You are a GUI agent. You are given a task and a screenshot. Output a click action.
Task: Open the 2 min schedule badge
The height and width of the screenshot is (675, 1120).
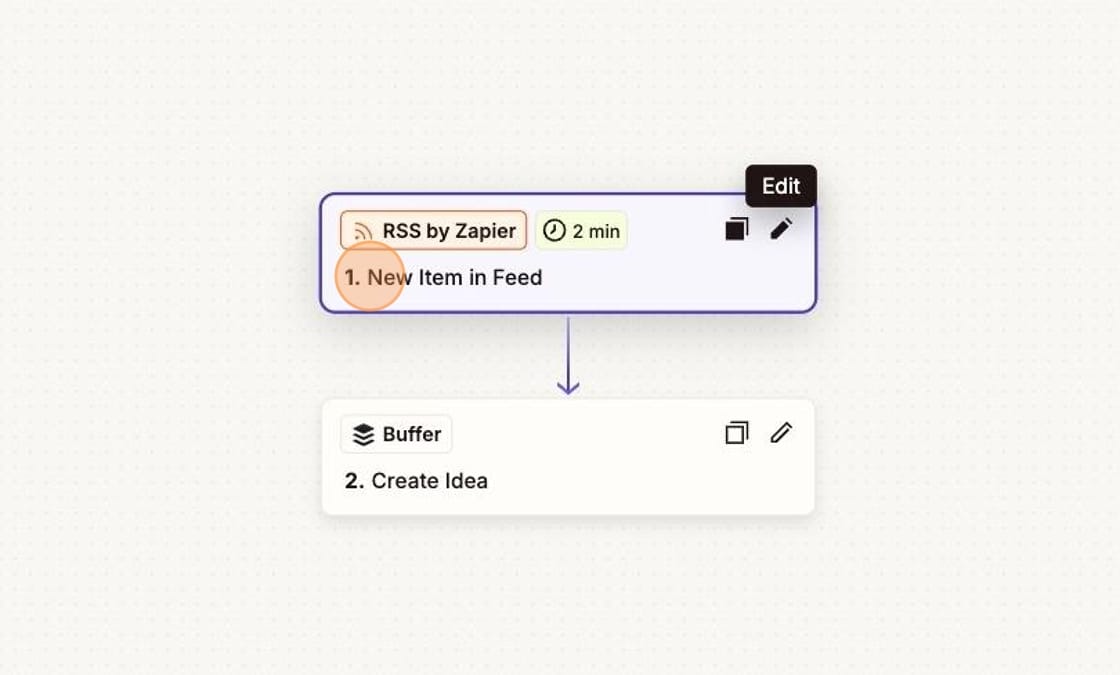581,230
